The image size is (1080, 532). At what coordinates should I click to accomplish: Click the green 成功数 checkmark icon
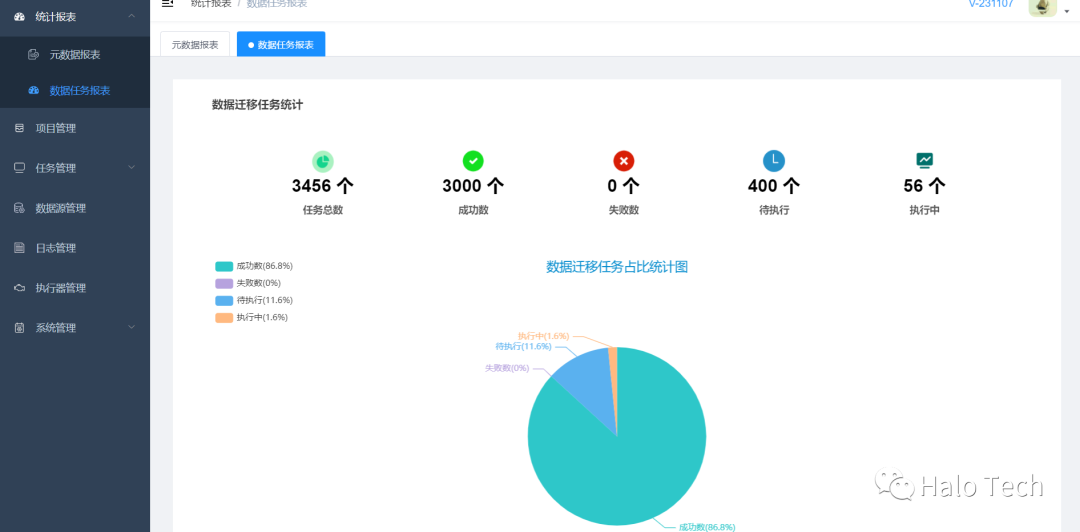pos(473,161)
